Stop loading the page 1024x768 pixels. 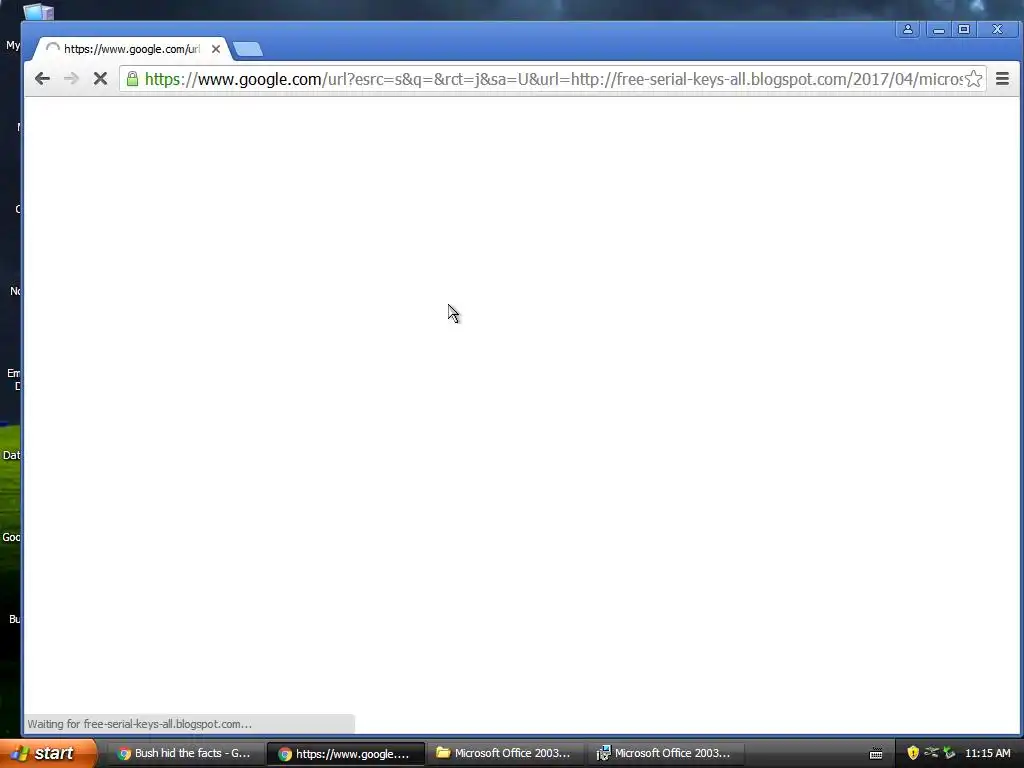tap(100, 79)
